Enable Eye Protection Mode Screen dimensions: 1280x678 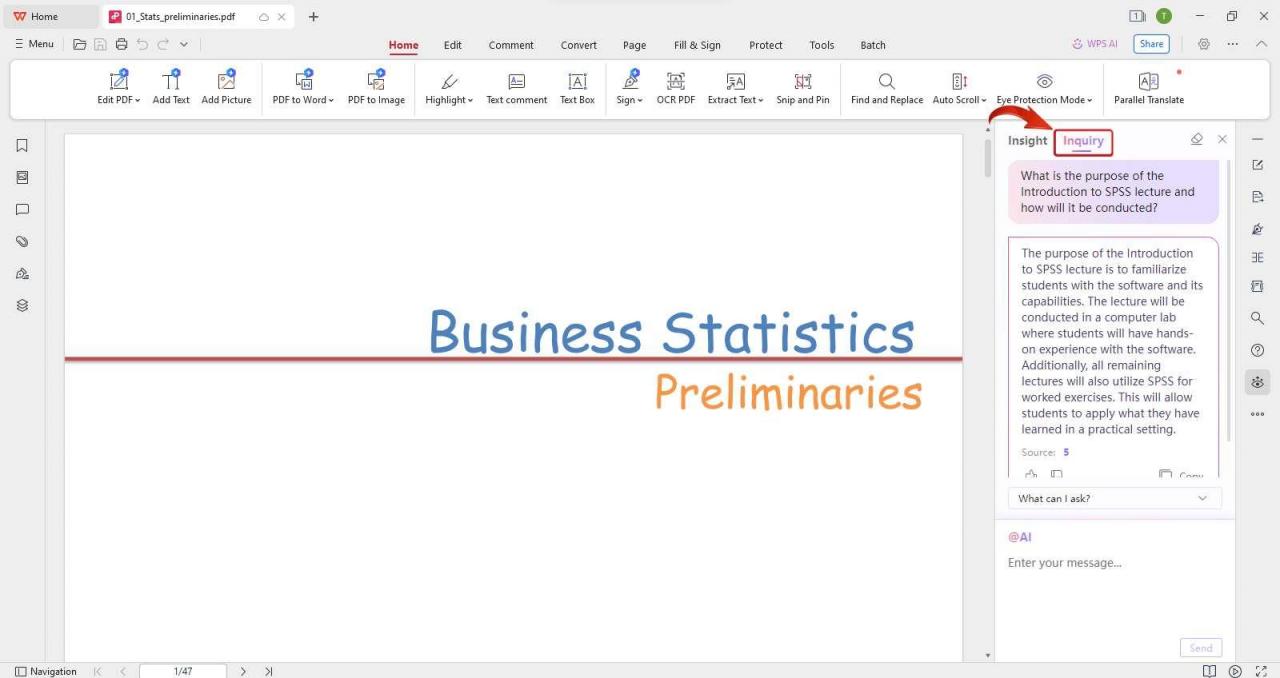[x=1043, y=88]
